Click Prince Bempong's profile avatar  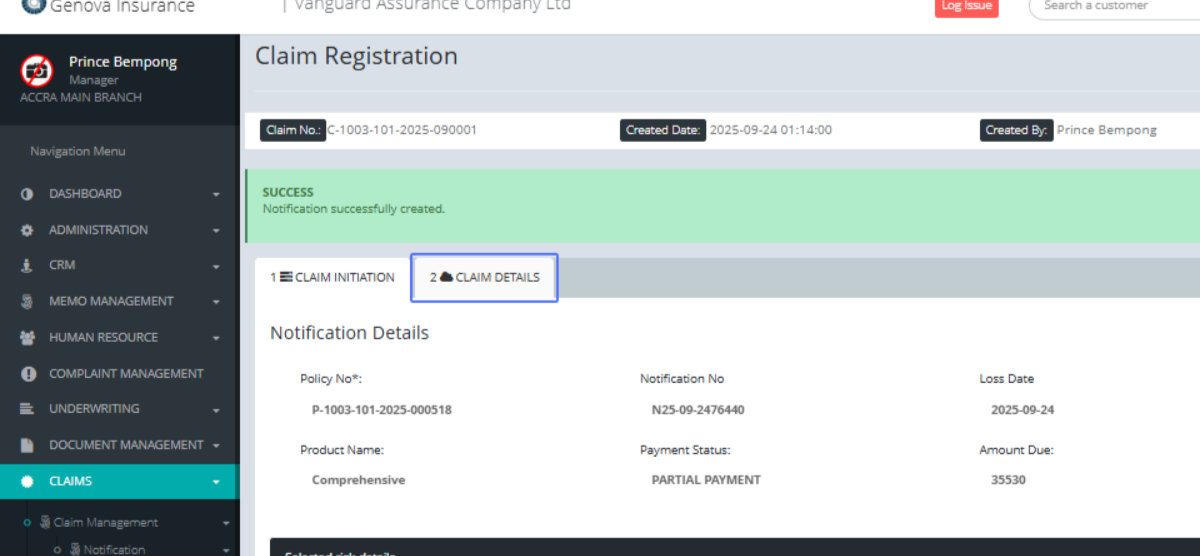tap(37, 71)
